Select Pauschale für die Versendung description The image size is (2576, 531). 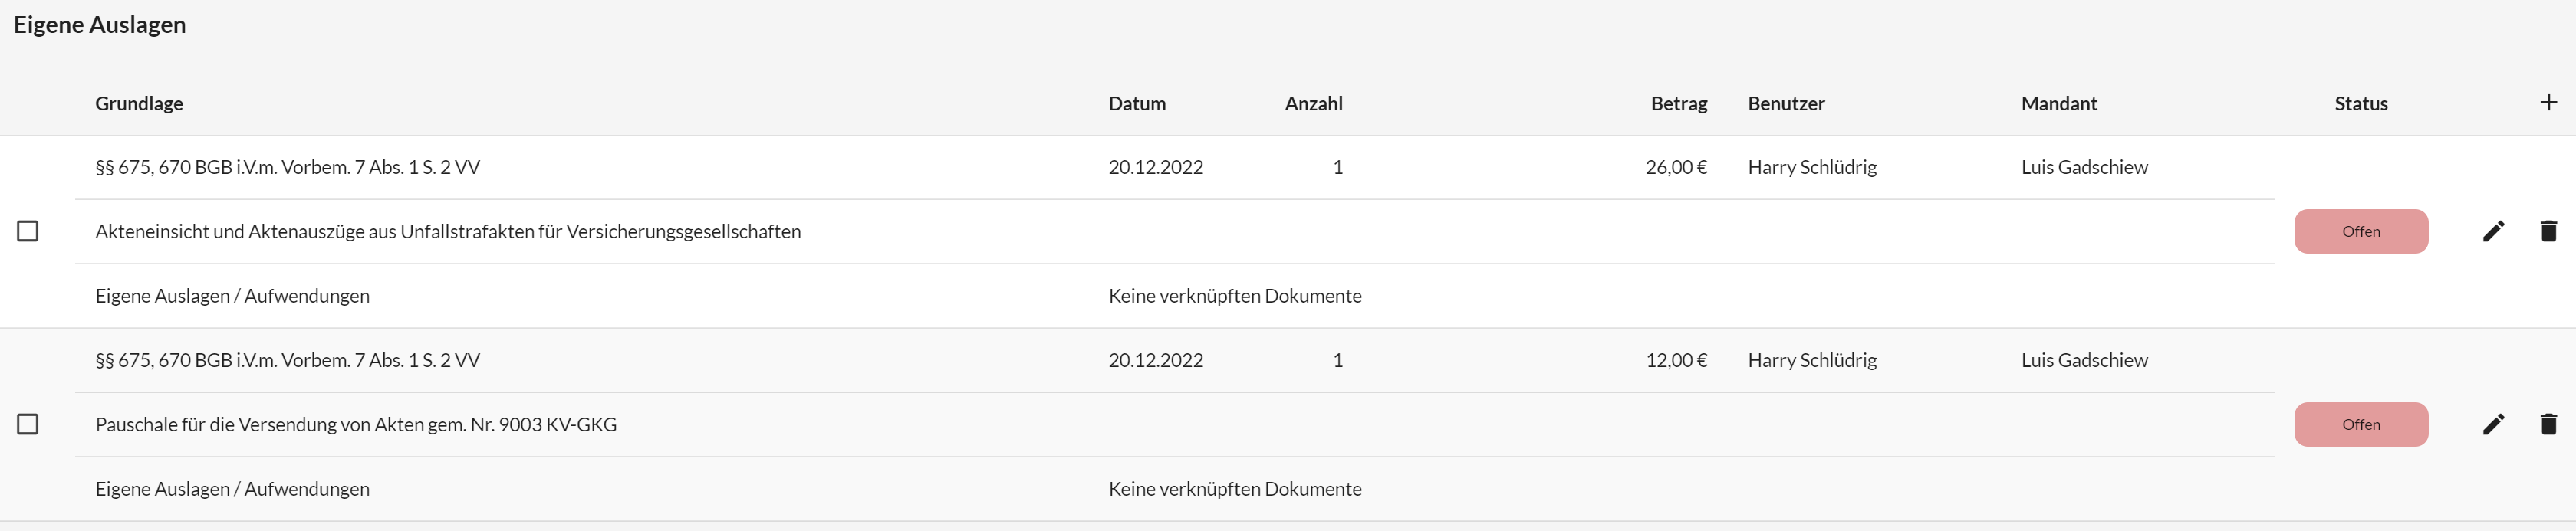(x=355, y=424)
